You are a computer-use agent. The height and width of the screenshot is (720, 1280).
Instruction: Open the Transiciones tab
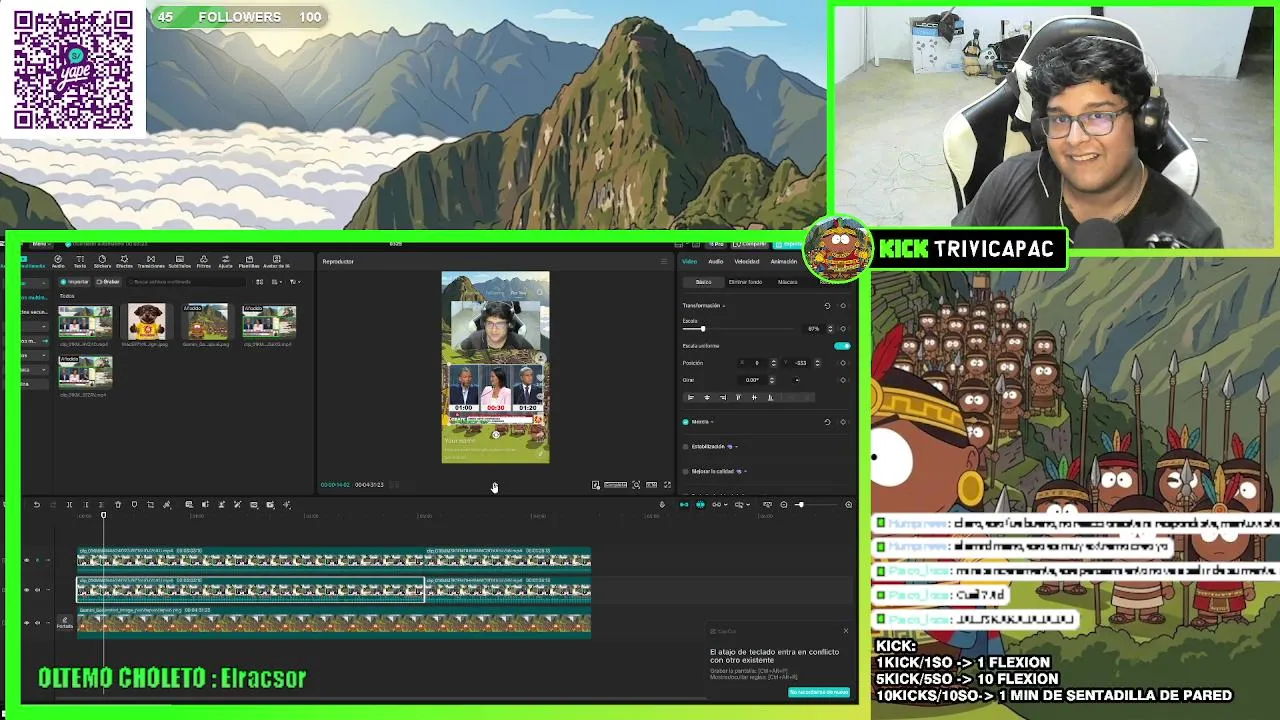151,261
